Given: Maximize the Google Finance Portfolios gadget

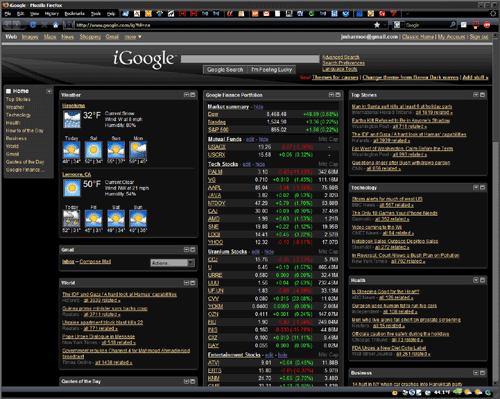Looking at the screenshot, I should 338,95.
